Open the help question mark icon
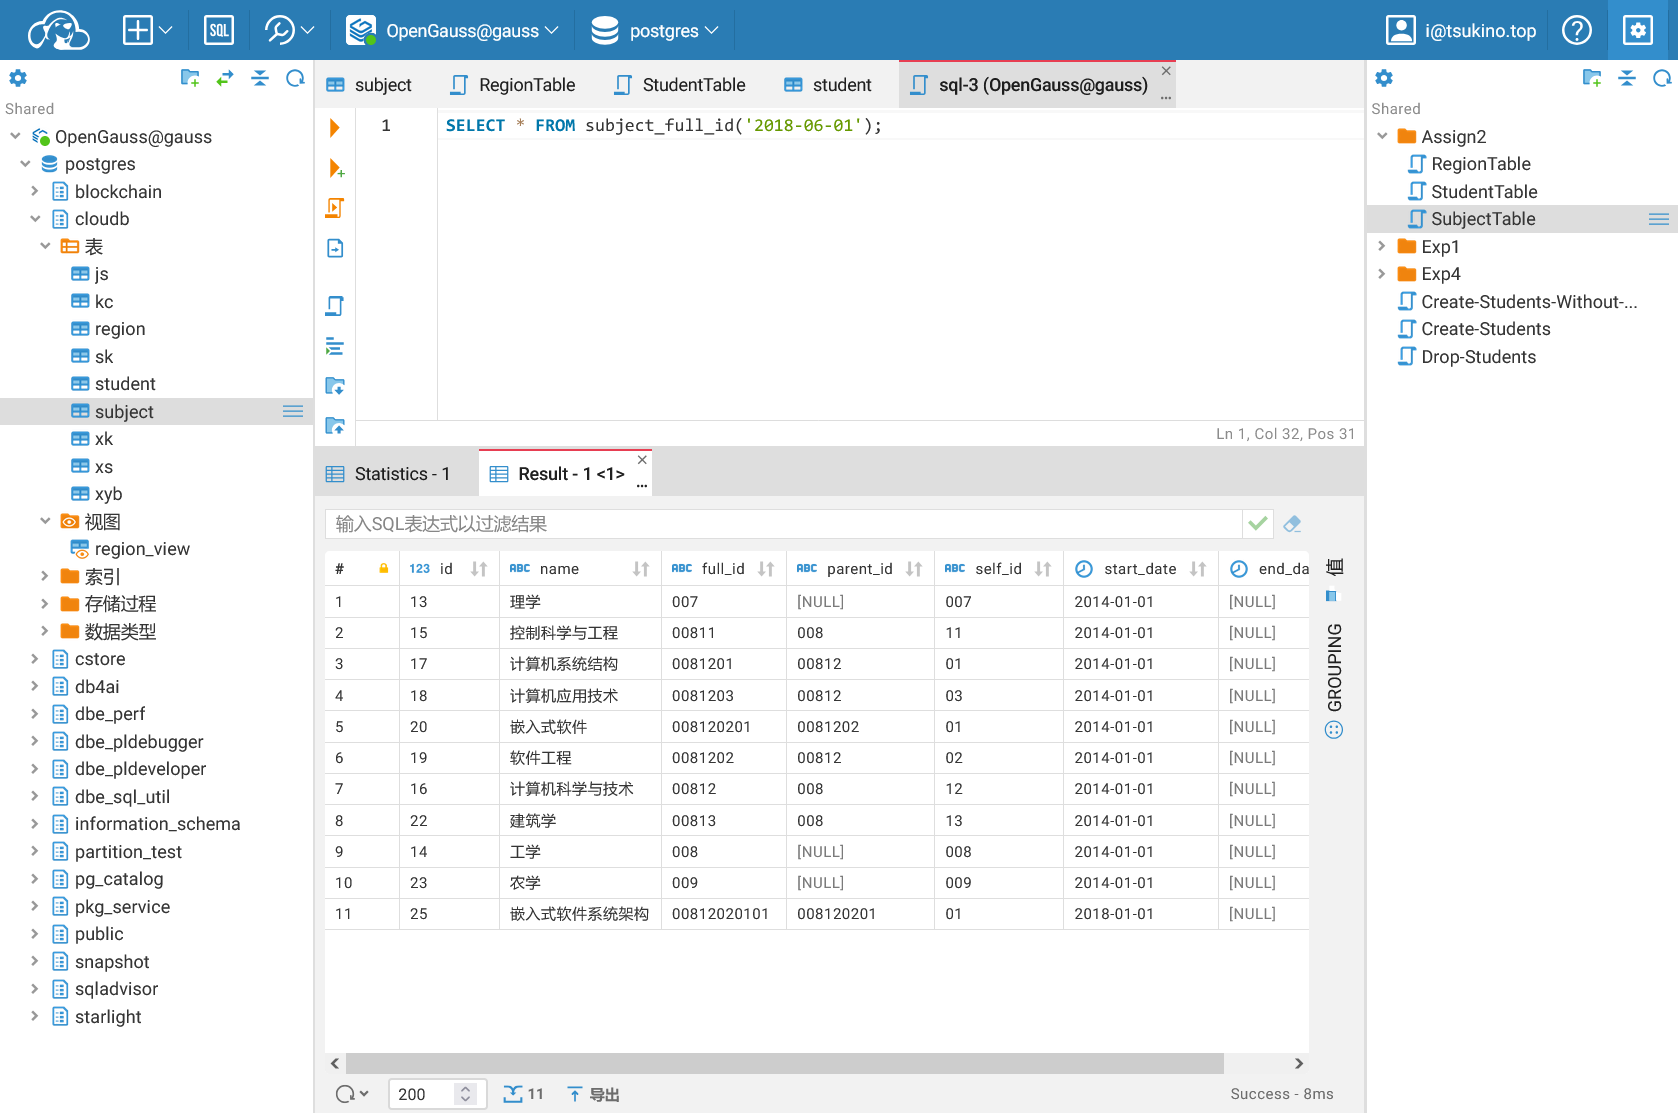The height and width of the screenshot is (1113, 1678). point(1576,31)
